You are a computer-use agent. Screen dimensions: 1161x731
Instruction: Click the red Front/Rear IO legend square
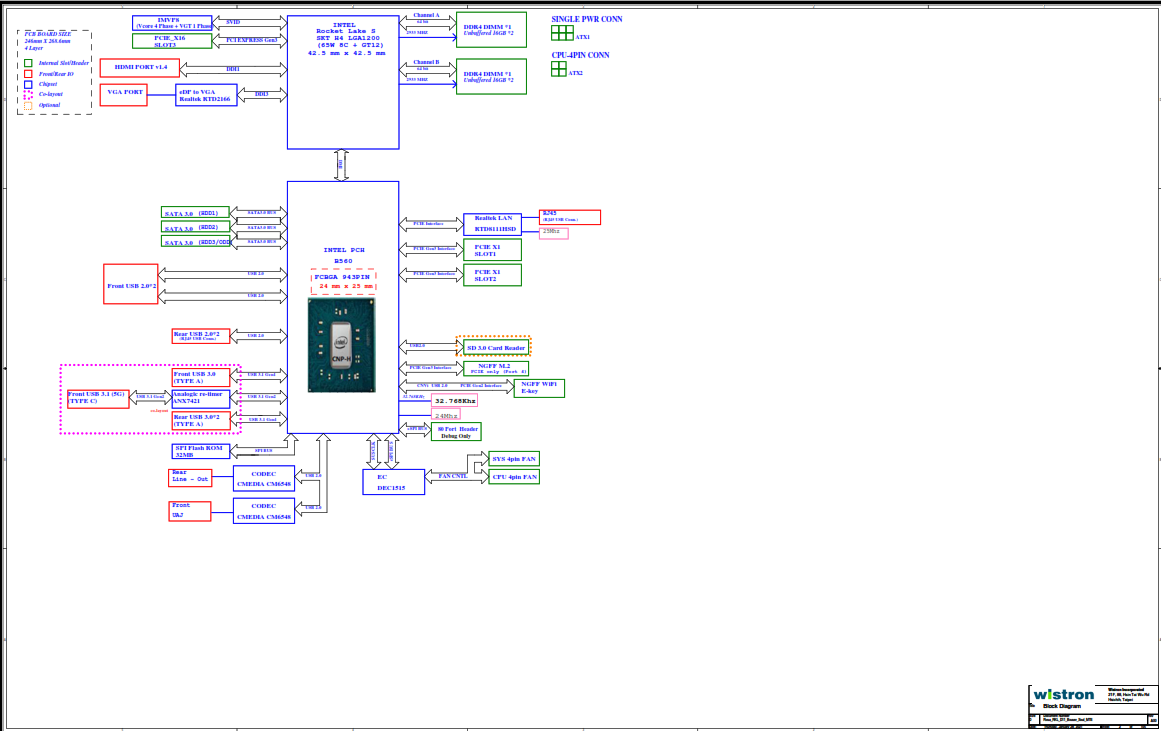(x=28, y=74)
